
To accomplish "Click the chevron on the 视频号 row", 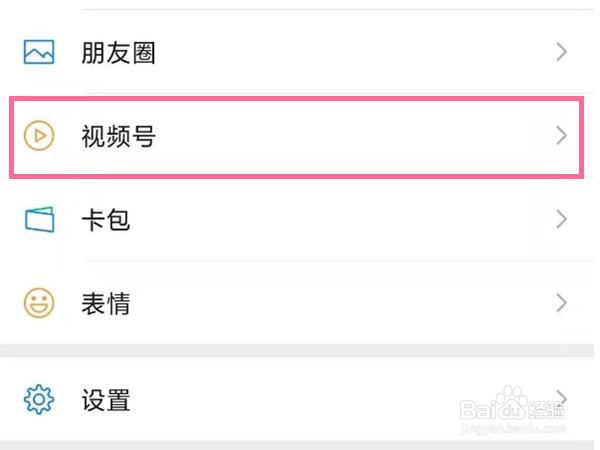I will pos(562,136).
